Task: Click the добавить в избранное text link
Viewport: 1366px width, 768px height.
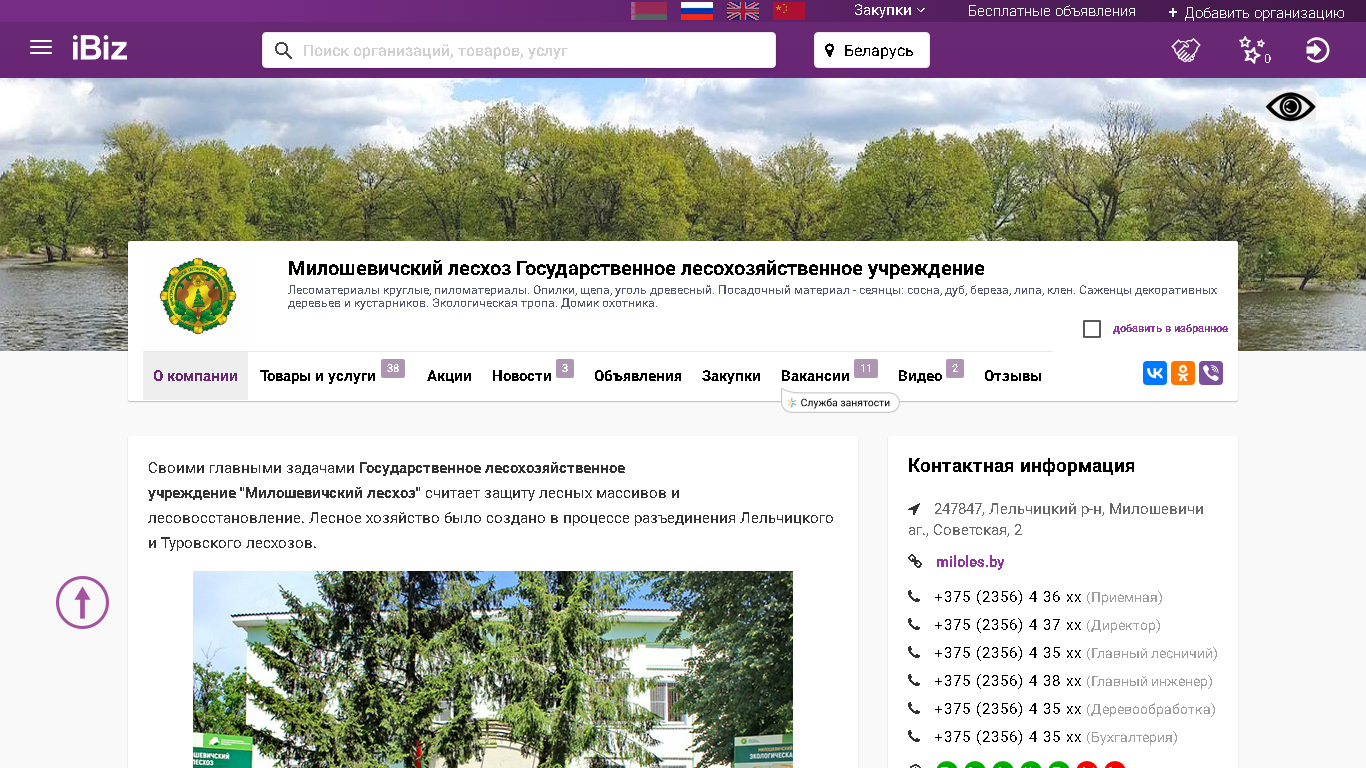Action: pos(1170,329)
